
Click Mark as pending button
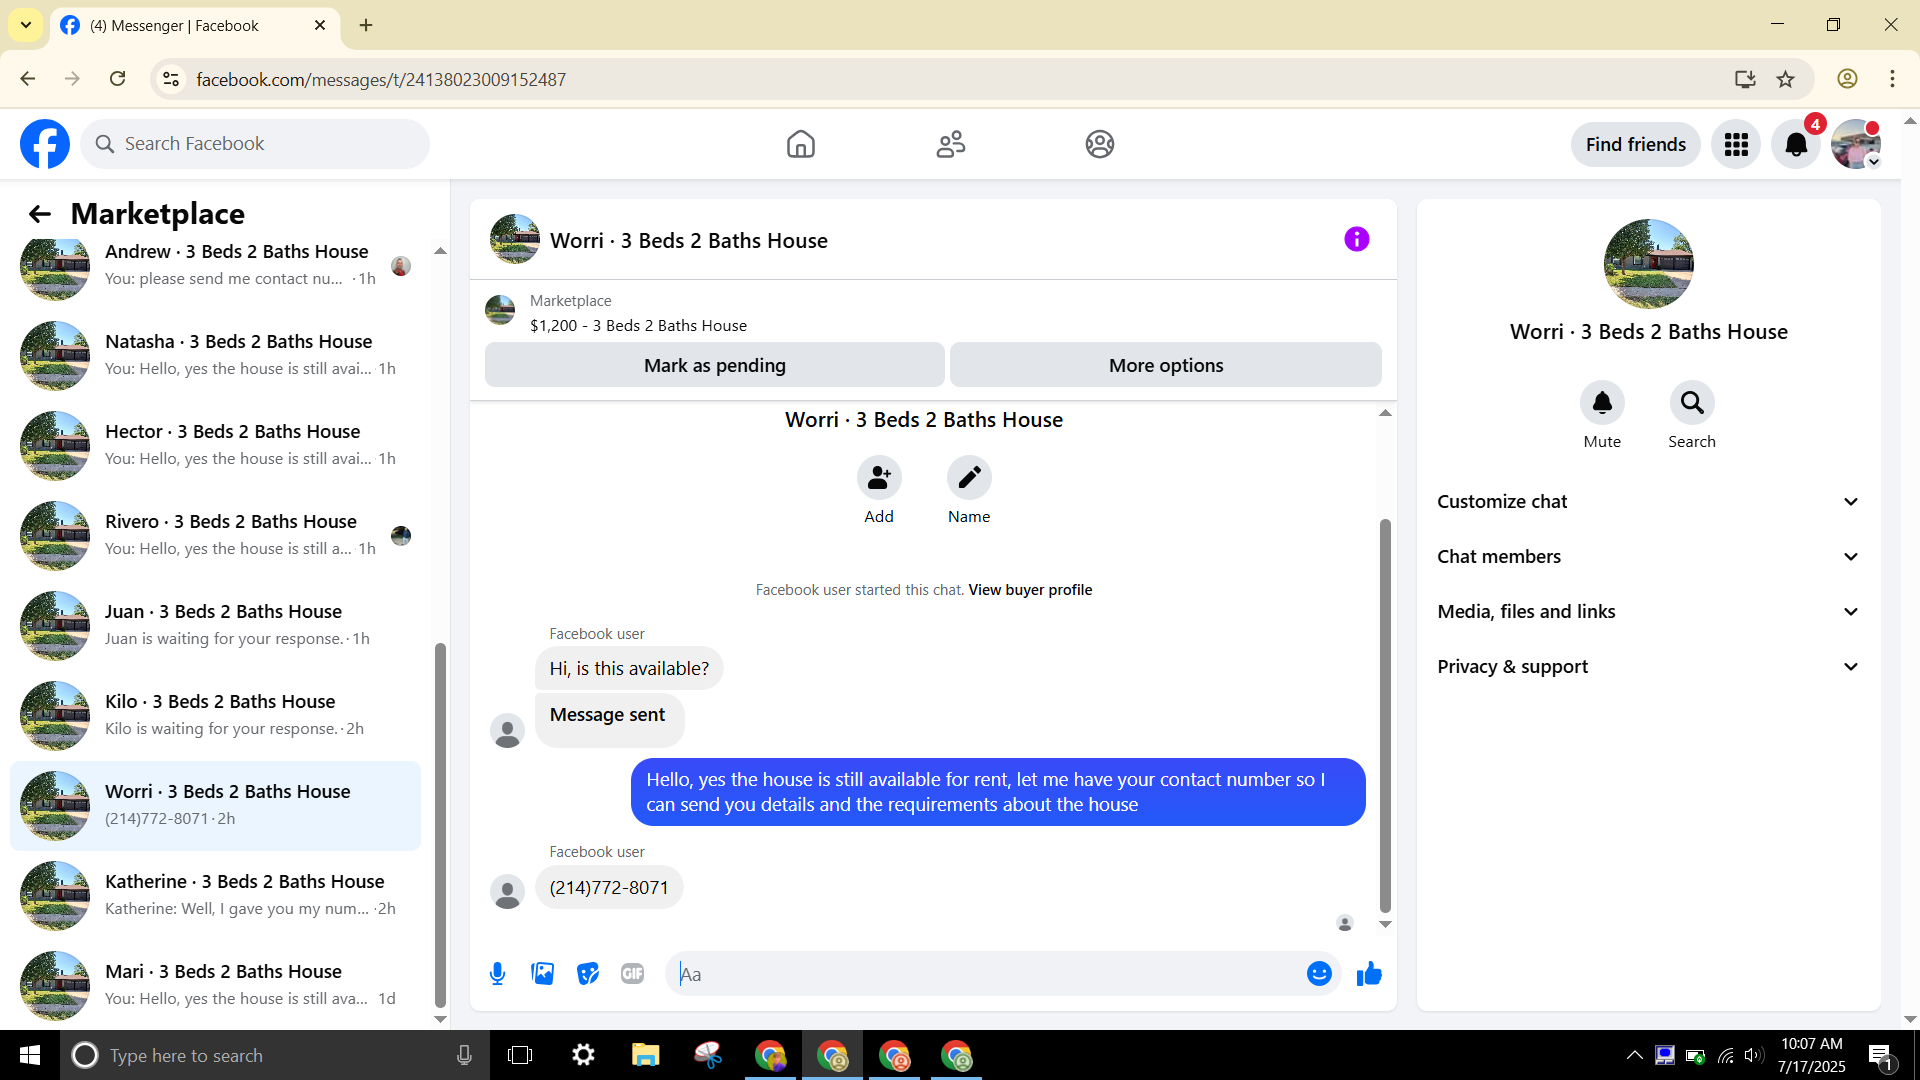point(715,365)
